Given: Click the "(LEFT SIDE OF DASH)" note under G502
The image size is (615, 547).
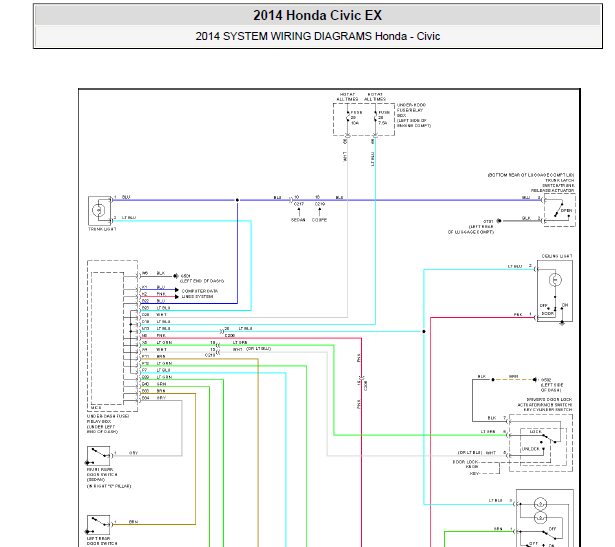Looking at the screenshot, I should pos(551,387).
